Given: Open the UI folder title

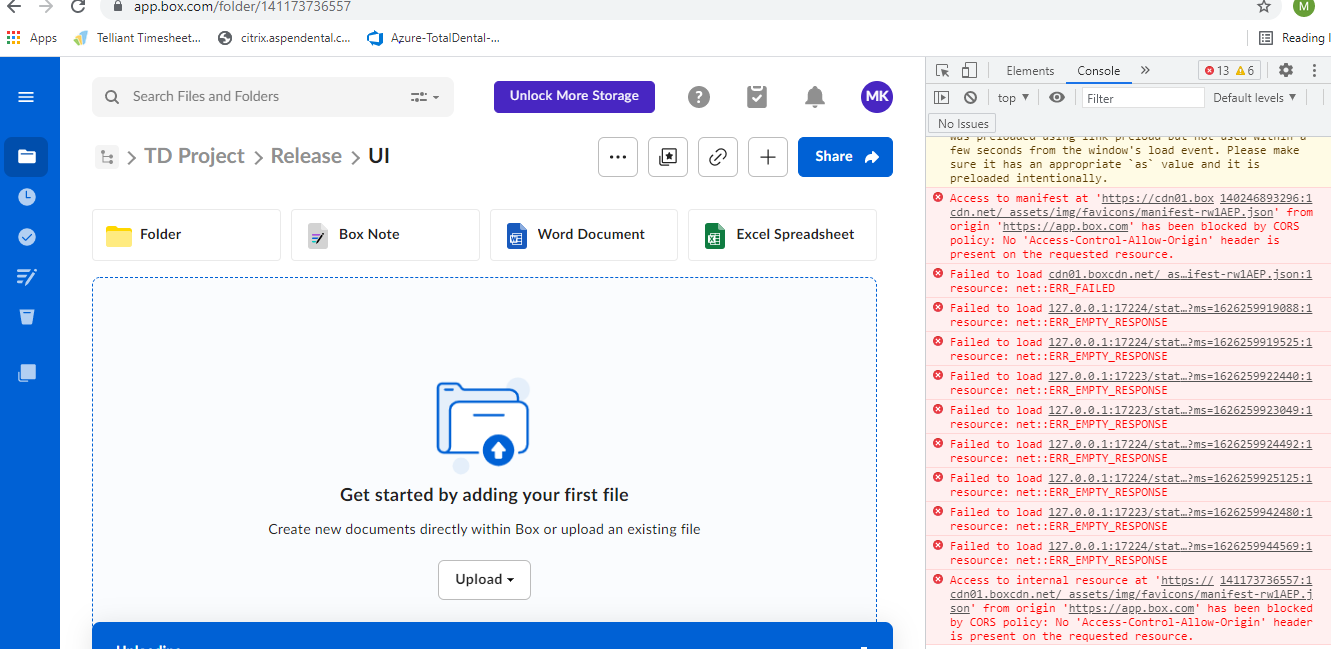Looking at the screenshot, I should [379, 156].
